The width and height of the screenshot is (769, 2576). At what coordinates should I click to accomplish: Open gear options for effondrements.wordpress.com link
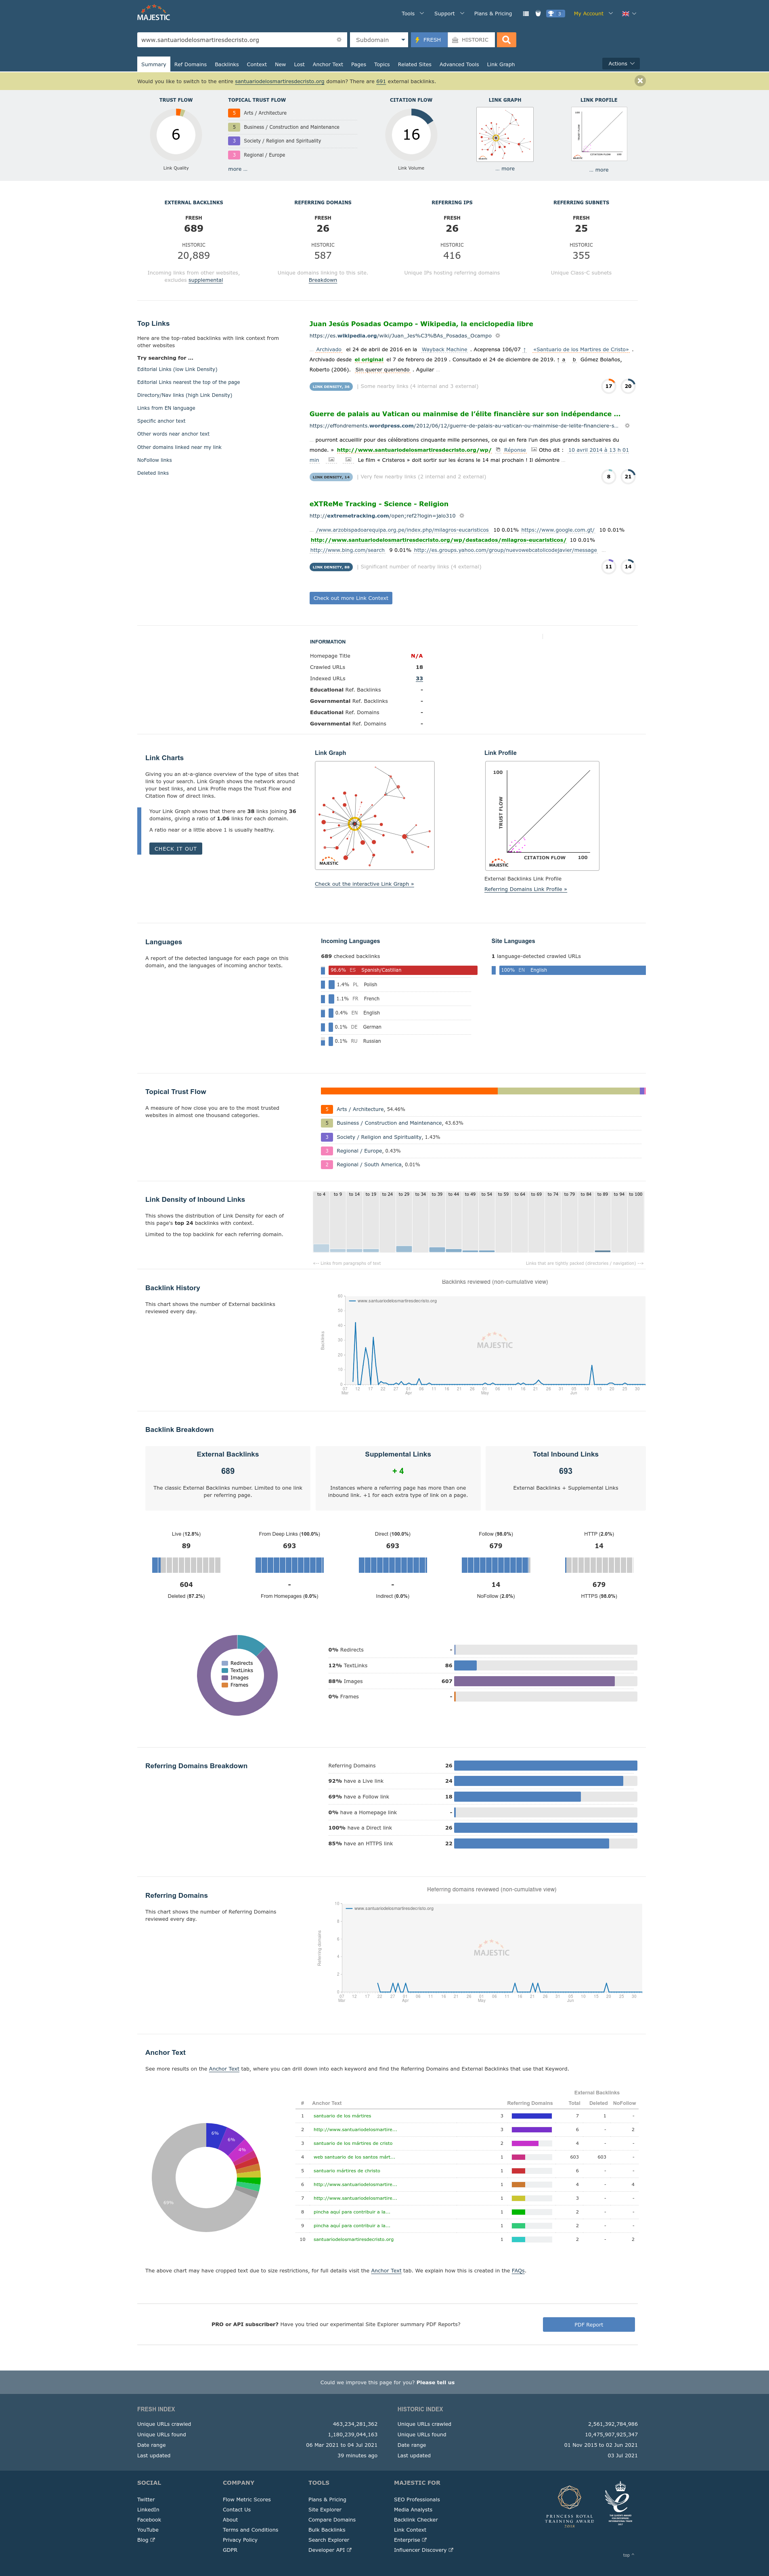[x=627, y=426]
